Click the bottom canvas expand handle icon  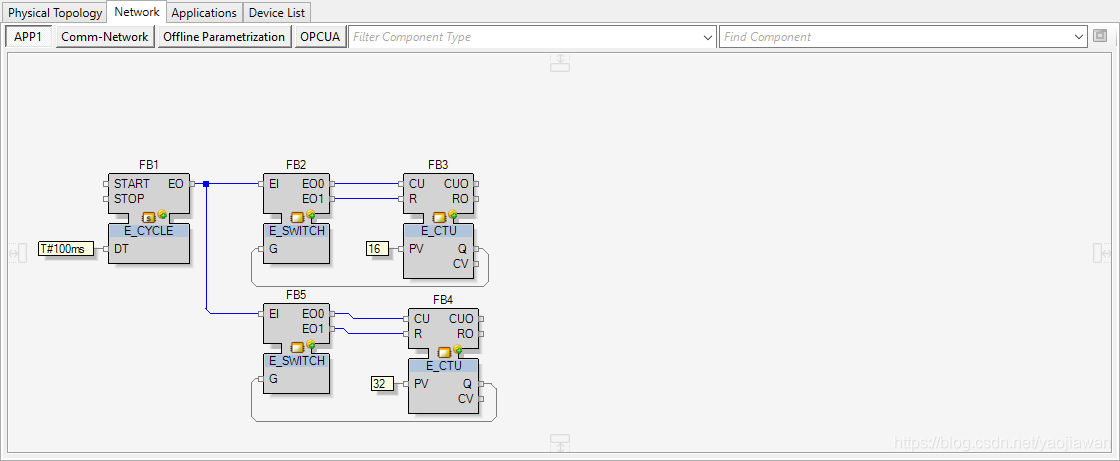click(560, 442)
